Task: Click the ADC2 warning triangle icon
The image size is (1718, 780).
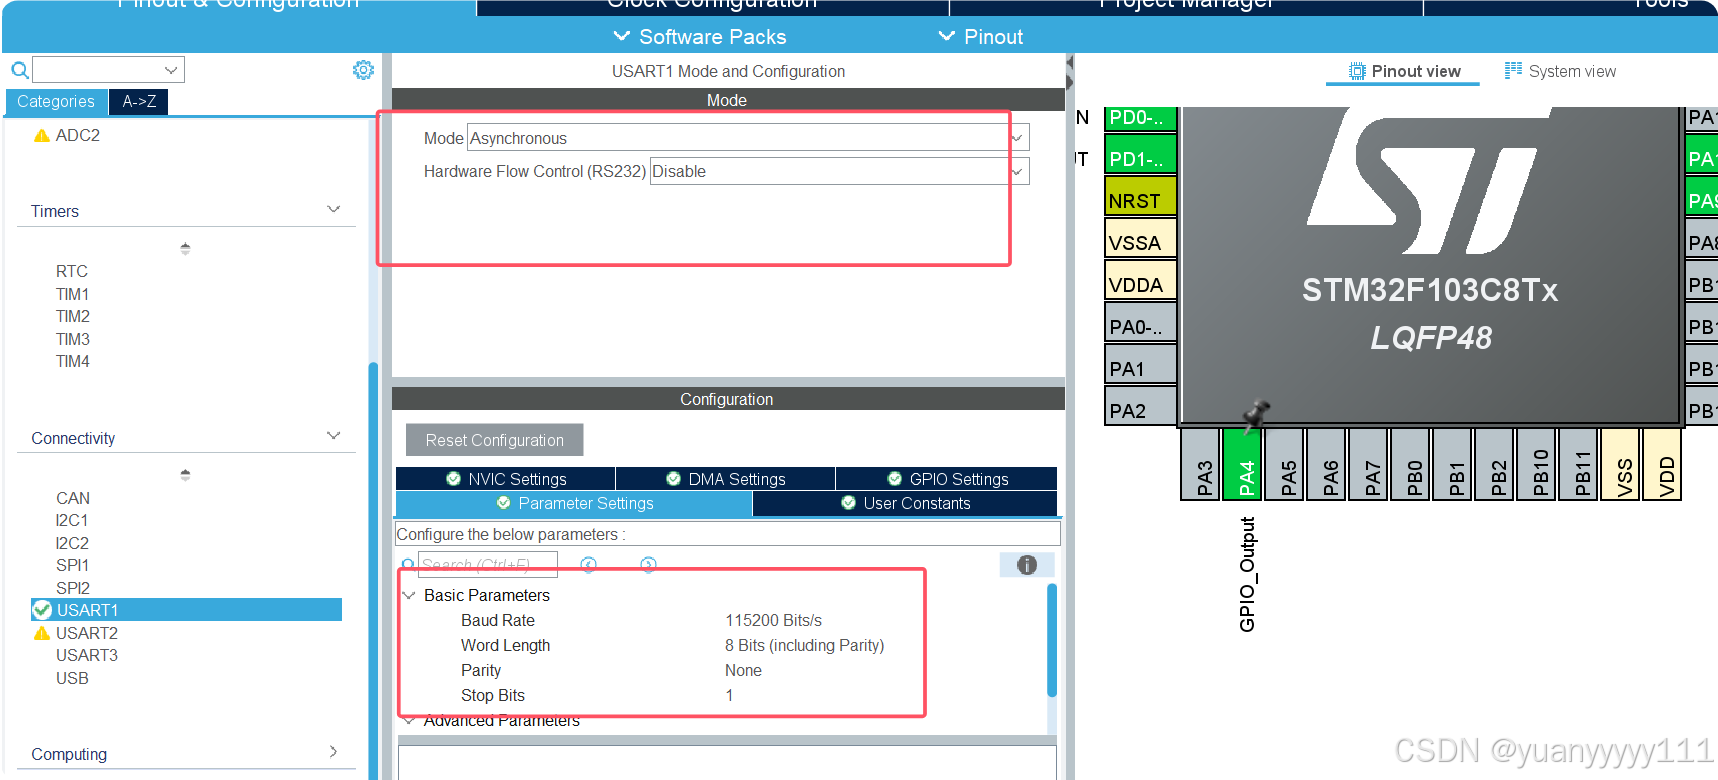Action: click(x=42, y=135)
